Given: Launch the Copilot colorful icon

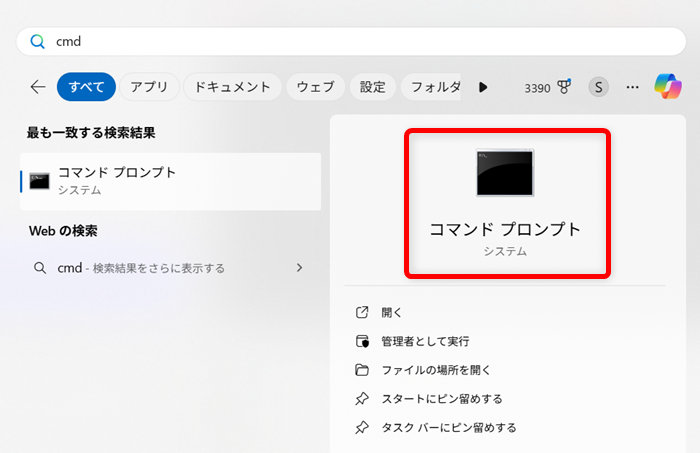Looking at the screenshot, I should [668, 86].
